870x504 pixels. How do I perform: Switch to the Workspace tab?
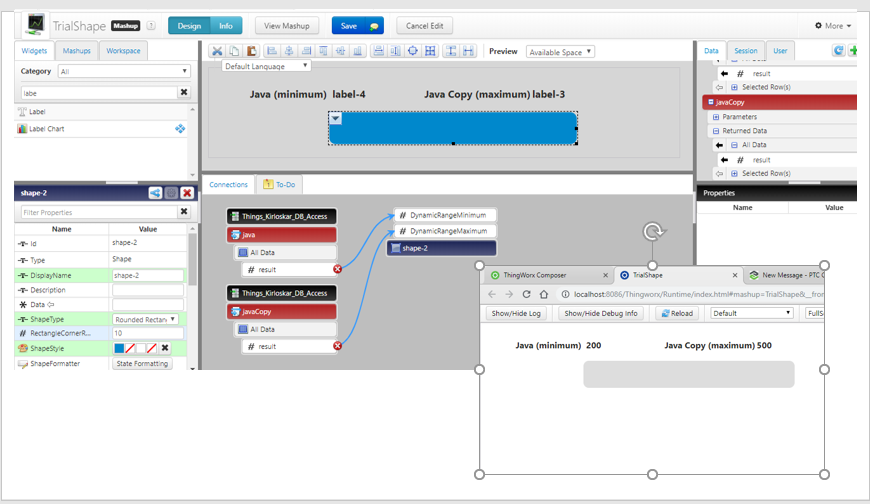point(123,51)
